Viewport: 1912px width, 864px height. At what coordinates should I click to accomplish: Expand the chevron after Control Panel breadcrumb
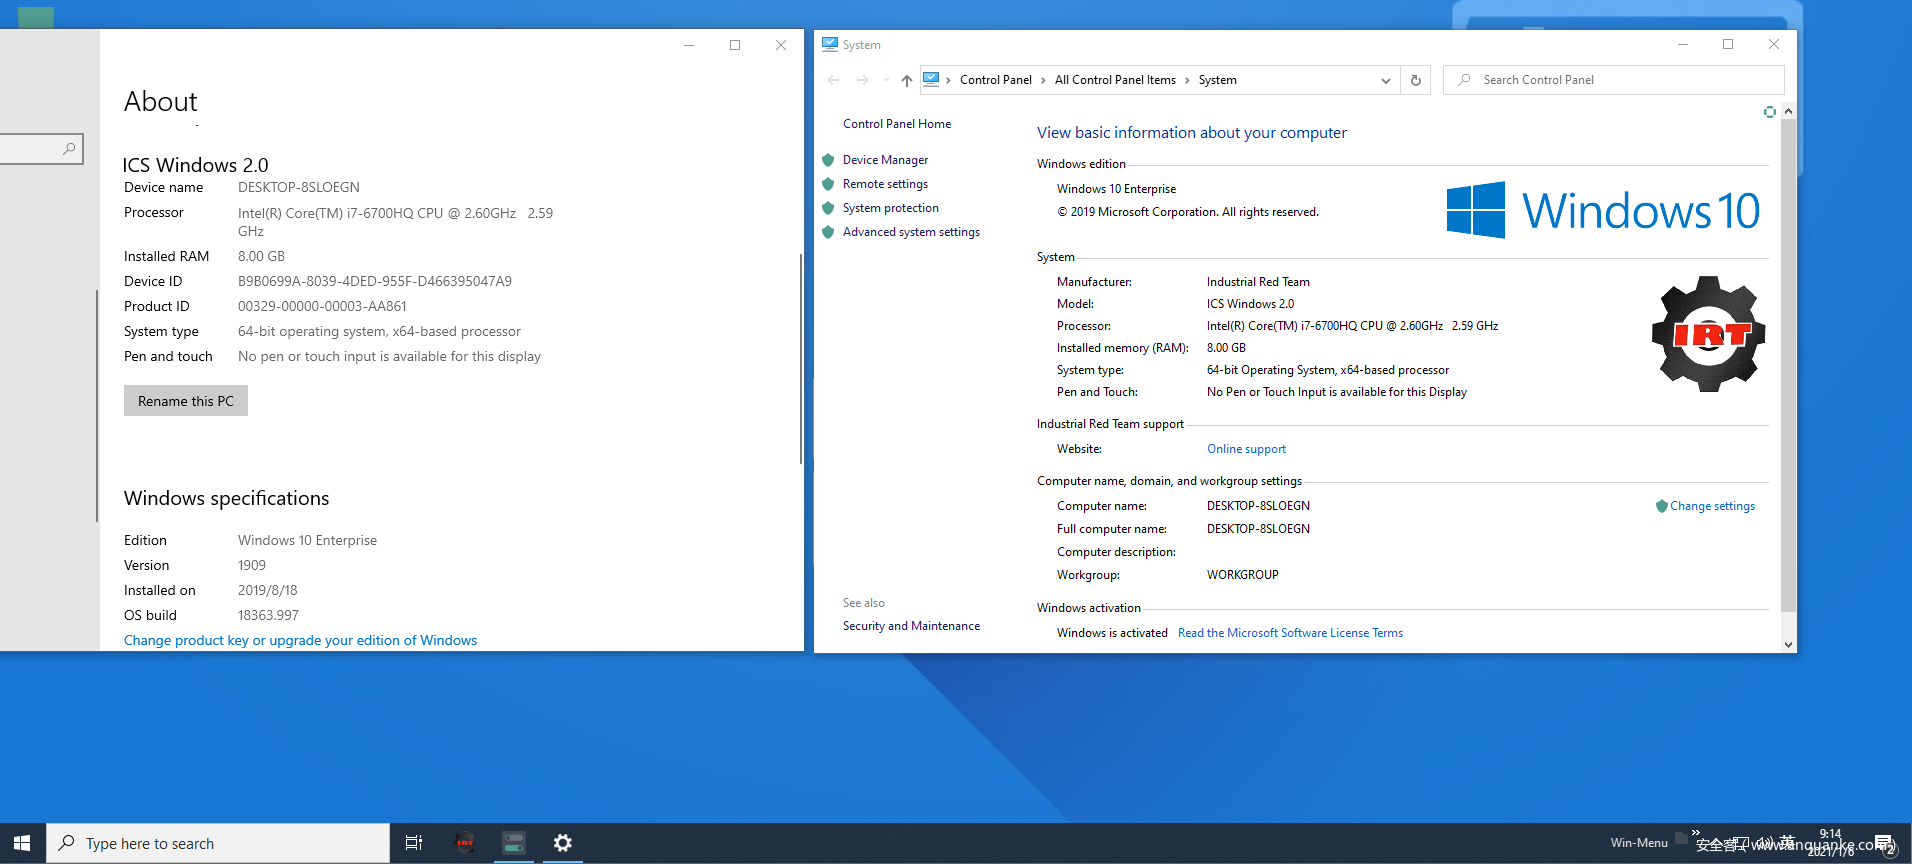pyautogui.click(x=1043, y=80)
